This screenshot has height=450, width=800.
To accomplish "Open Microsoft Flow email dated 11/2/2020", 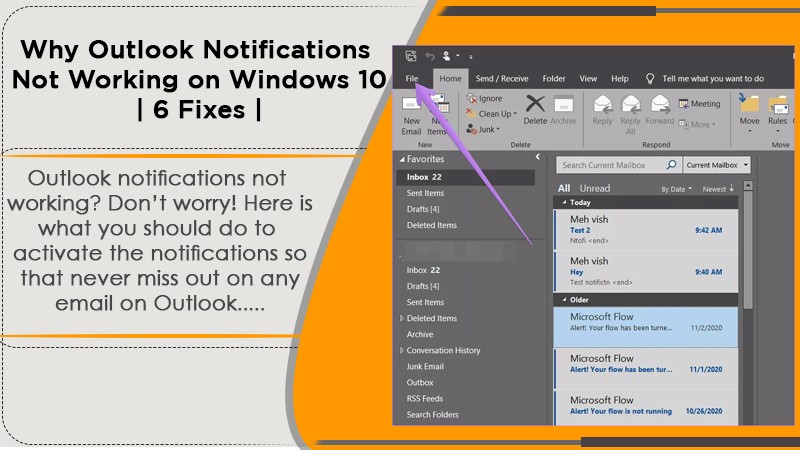I will pyautogui.click(x=646, y=327).
